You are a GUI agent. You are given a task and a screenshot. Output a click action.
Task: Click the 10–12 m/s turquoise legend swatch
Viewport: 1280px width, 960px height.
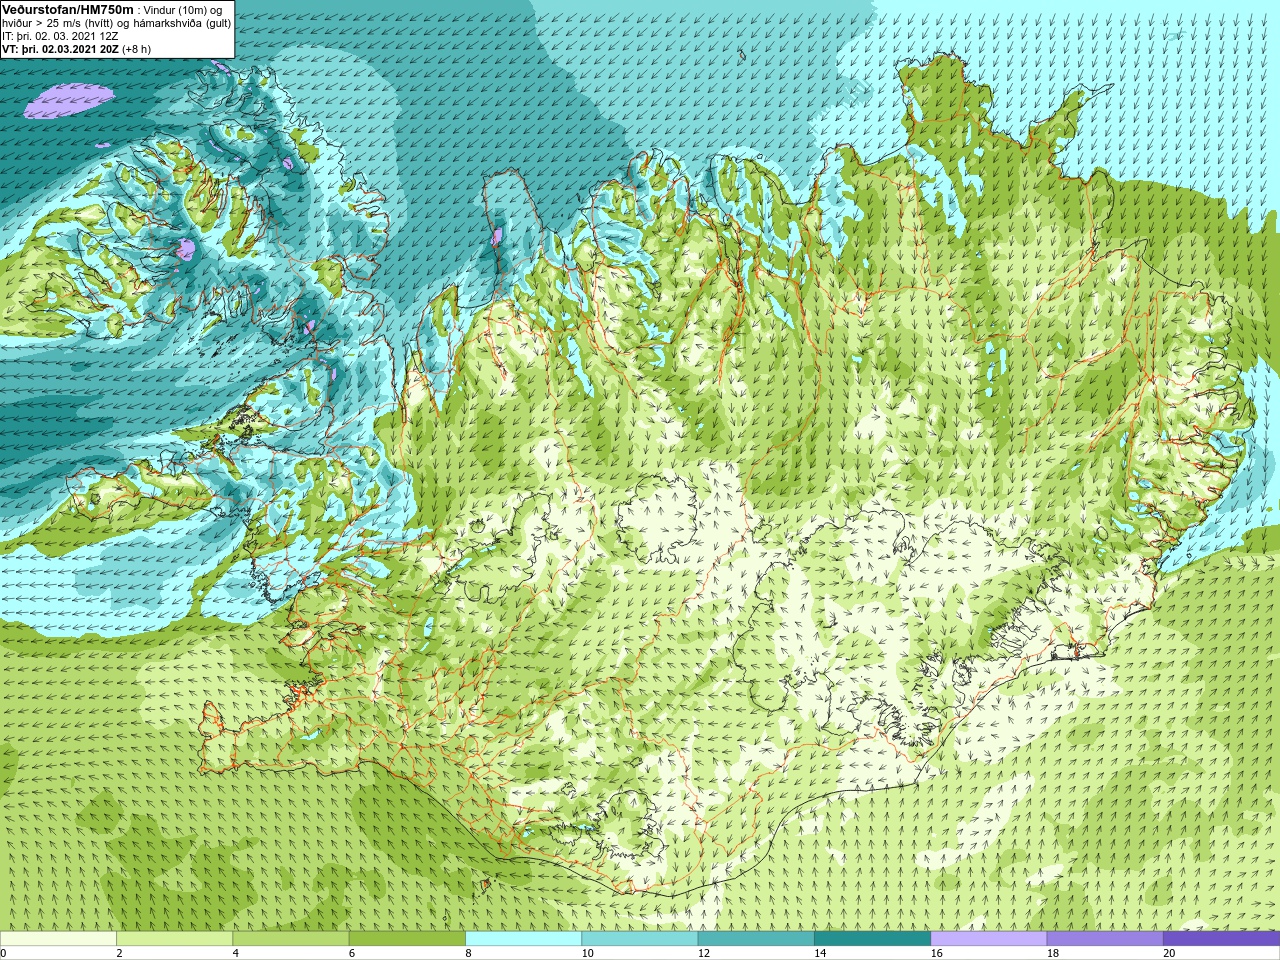[639, 939]
